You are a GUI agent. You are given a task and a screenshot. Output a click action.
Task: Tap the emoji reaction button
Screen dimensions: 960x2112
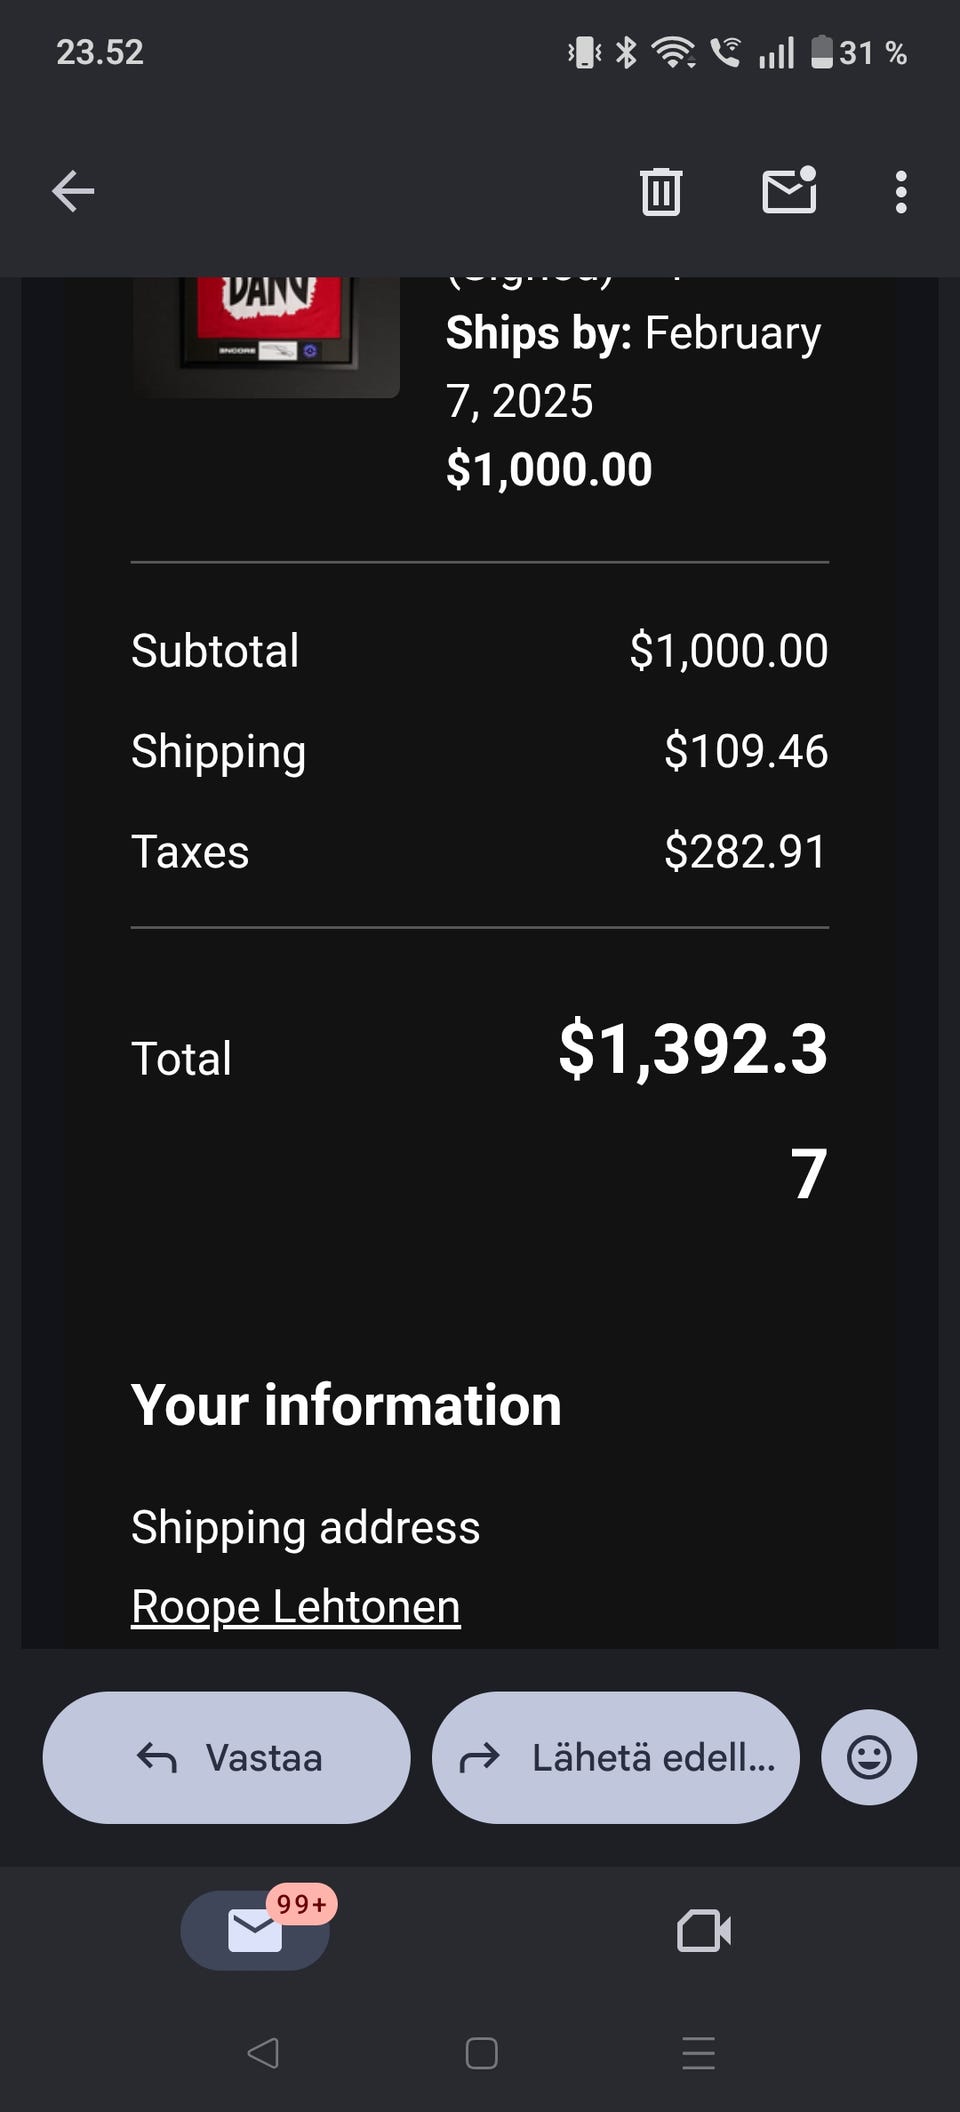coord(868,1757)
